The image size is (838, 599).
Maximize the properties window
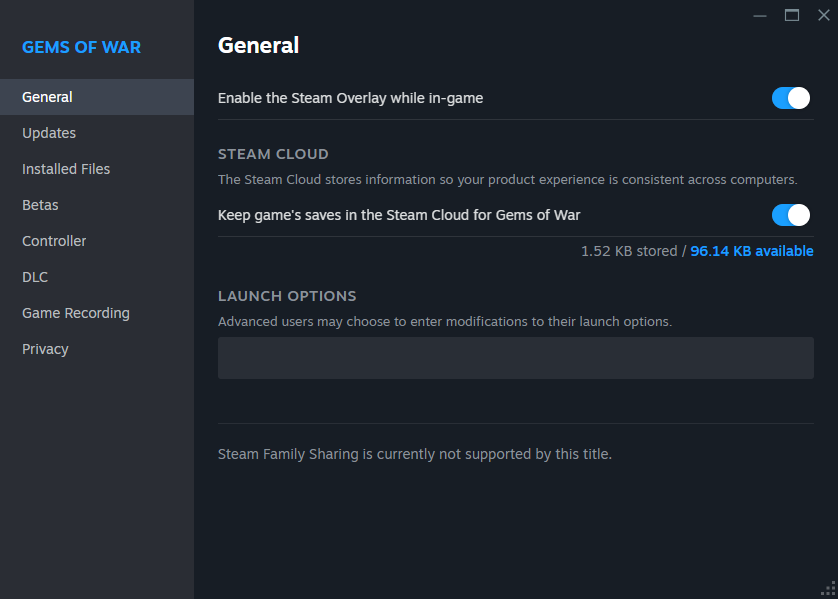point(792,15)
